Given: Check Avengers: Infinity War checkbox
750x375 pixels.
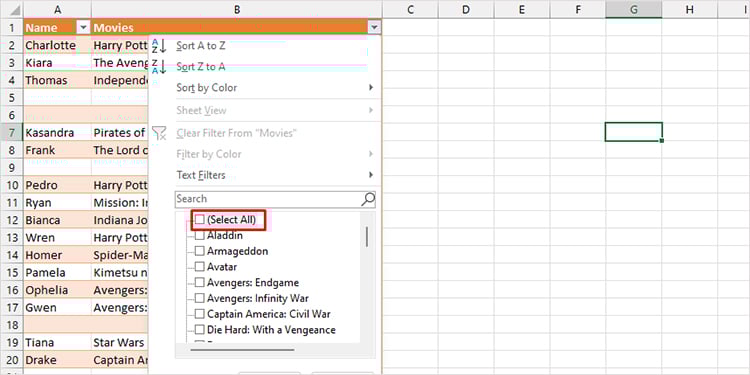Looking at the screenshot, I should coord(200,298).
